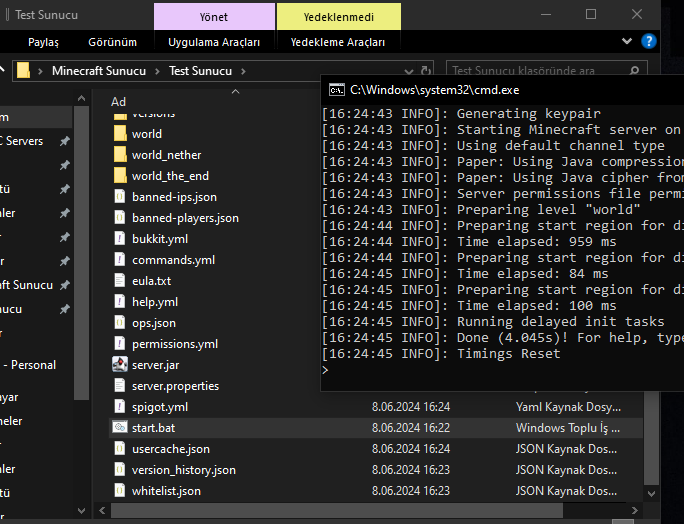The width and height of the screenshot is (684, 524).
Task: Click the start.bat date 8.06.2024 16:22
Action: (410, 428)
